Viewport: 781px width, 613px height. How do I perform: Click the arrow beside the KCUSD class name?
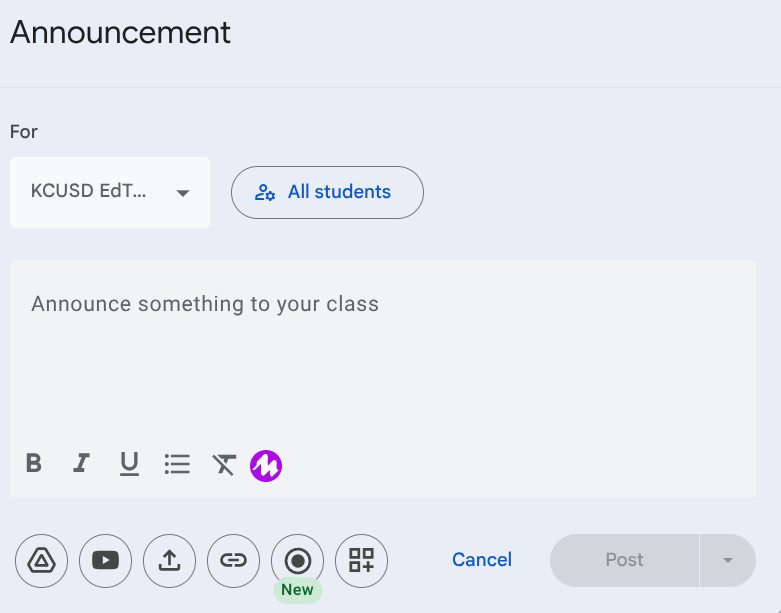[x=183, y=193]
